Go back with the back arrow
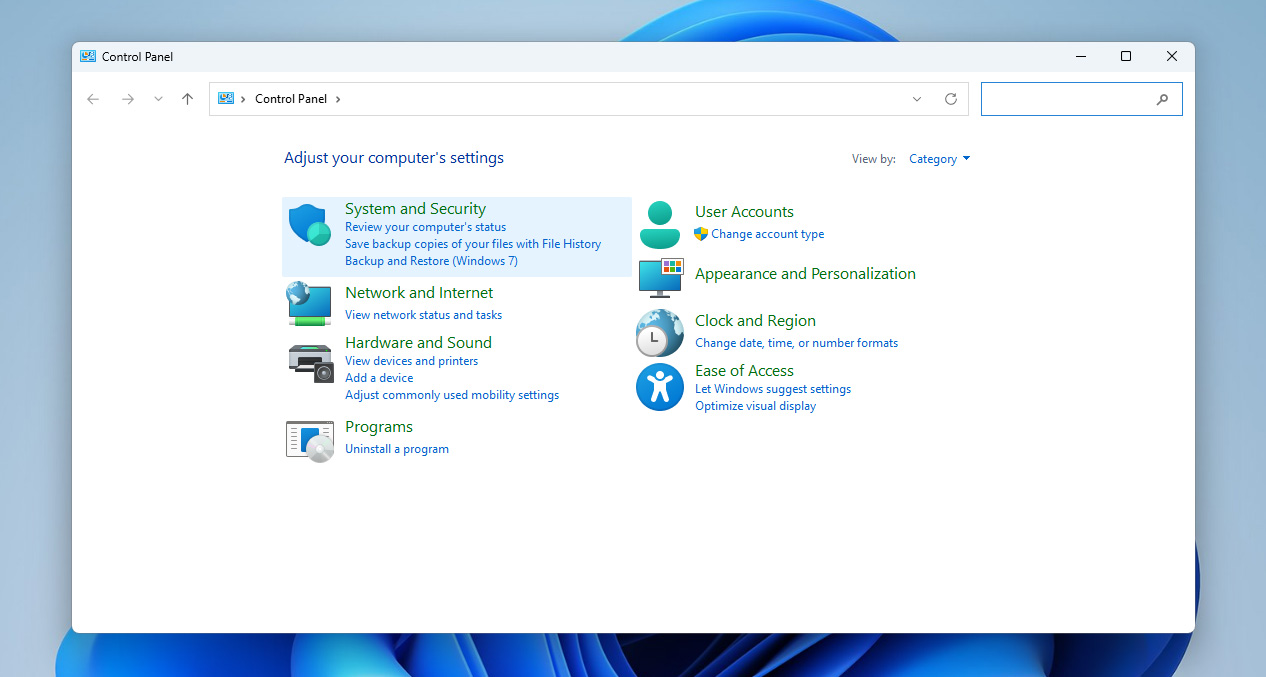The width and height of the screenshot is (1266, 677). [93, 99]
